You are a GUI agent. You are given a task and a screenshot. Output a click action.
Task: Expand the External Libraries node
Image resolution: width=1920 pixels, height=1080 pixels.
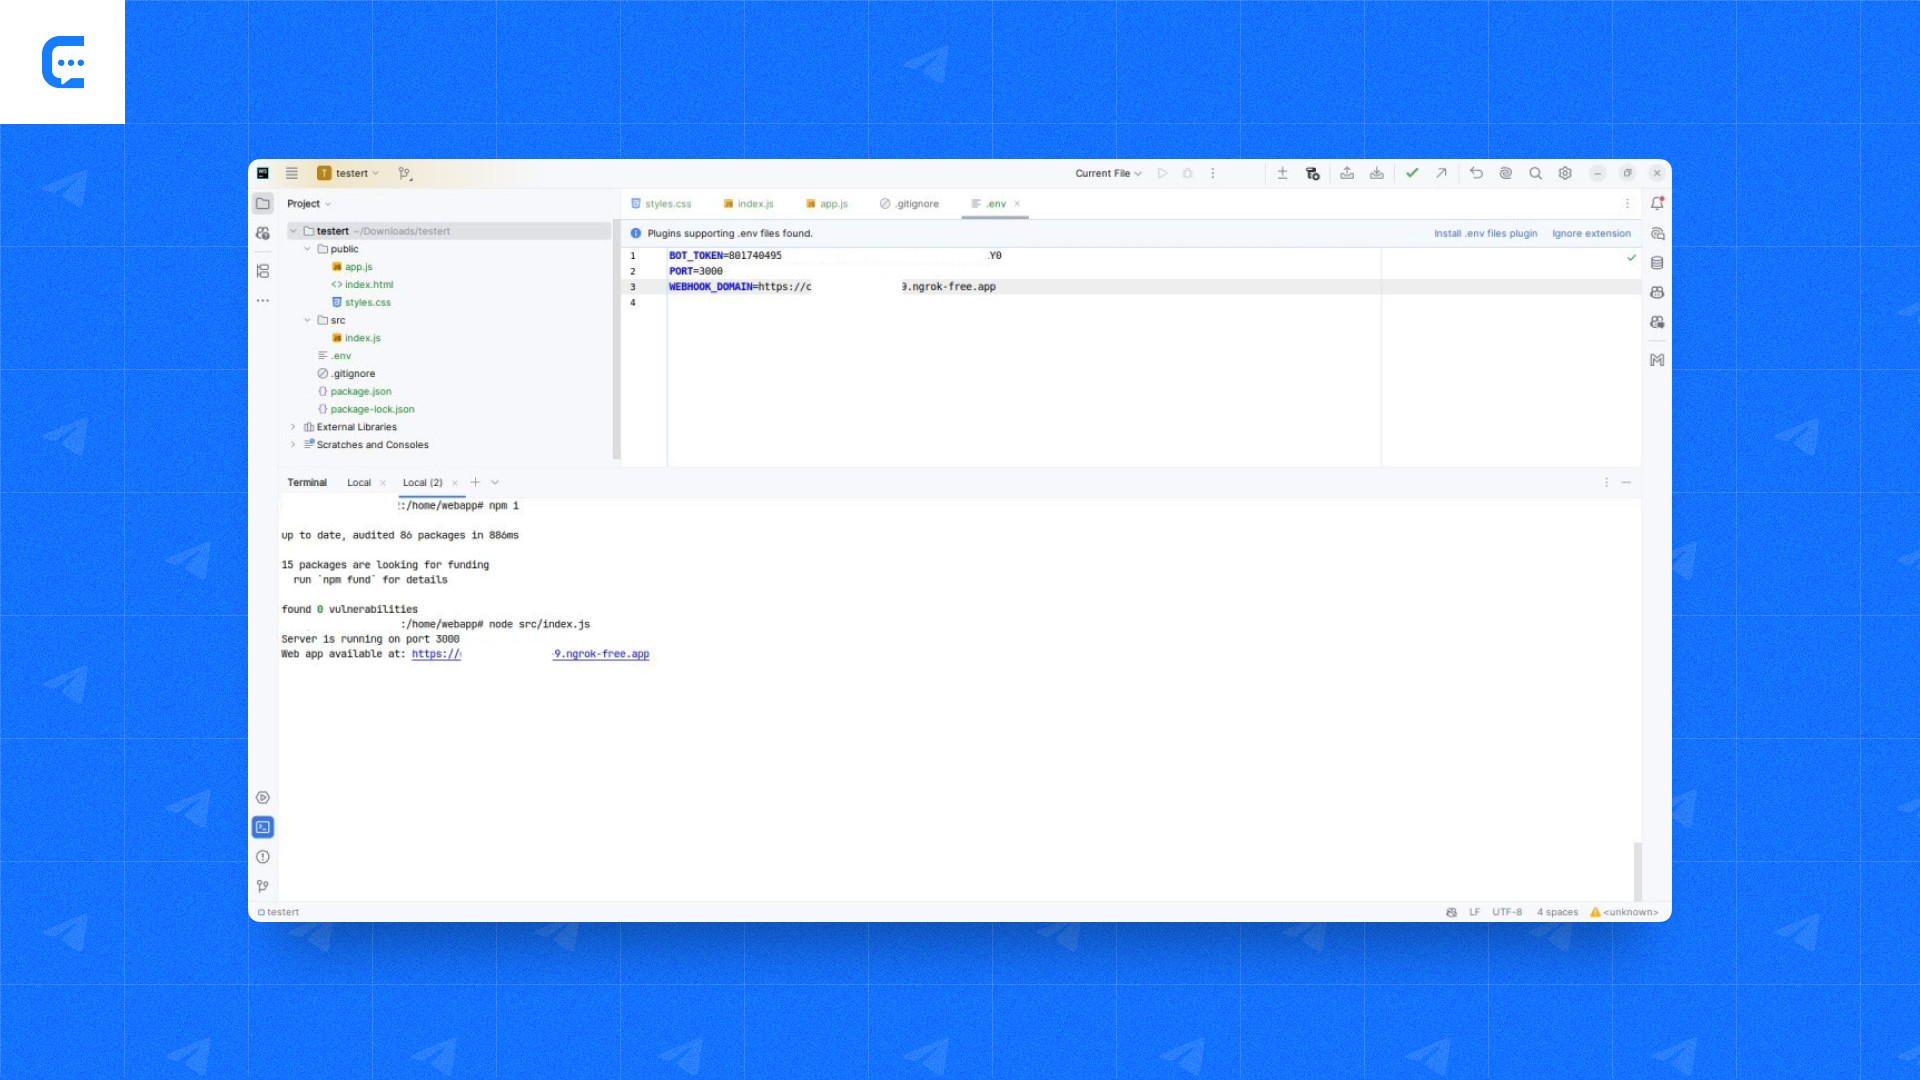(x=293, y=427)
